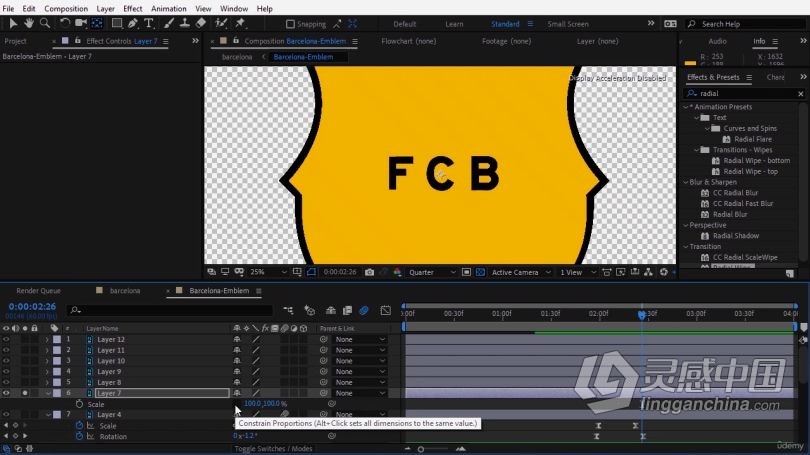Open composition flowchart icon in timeline
The height and width of the screenshot is (455, 810).
point(288,310)
